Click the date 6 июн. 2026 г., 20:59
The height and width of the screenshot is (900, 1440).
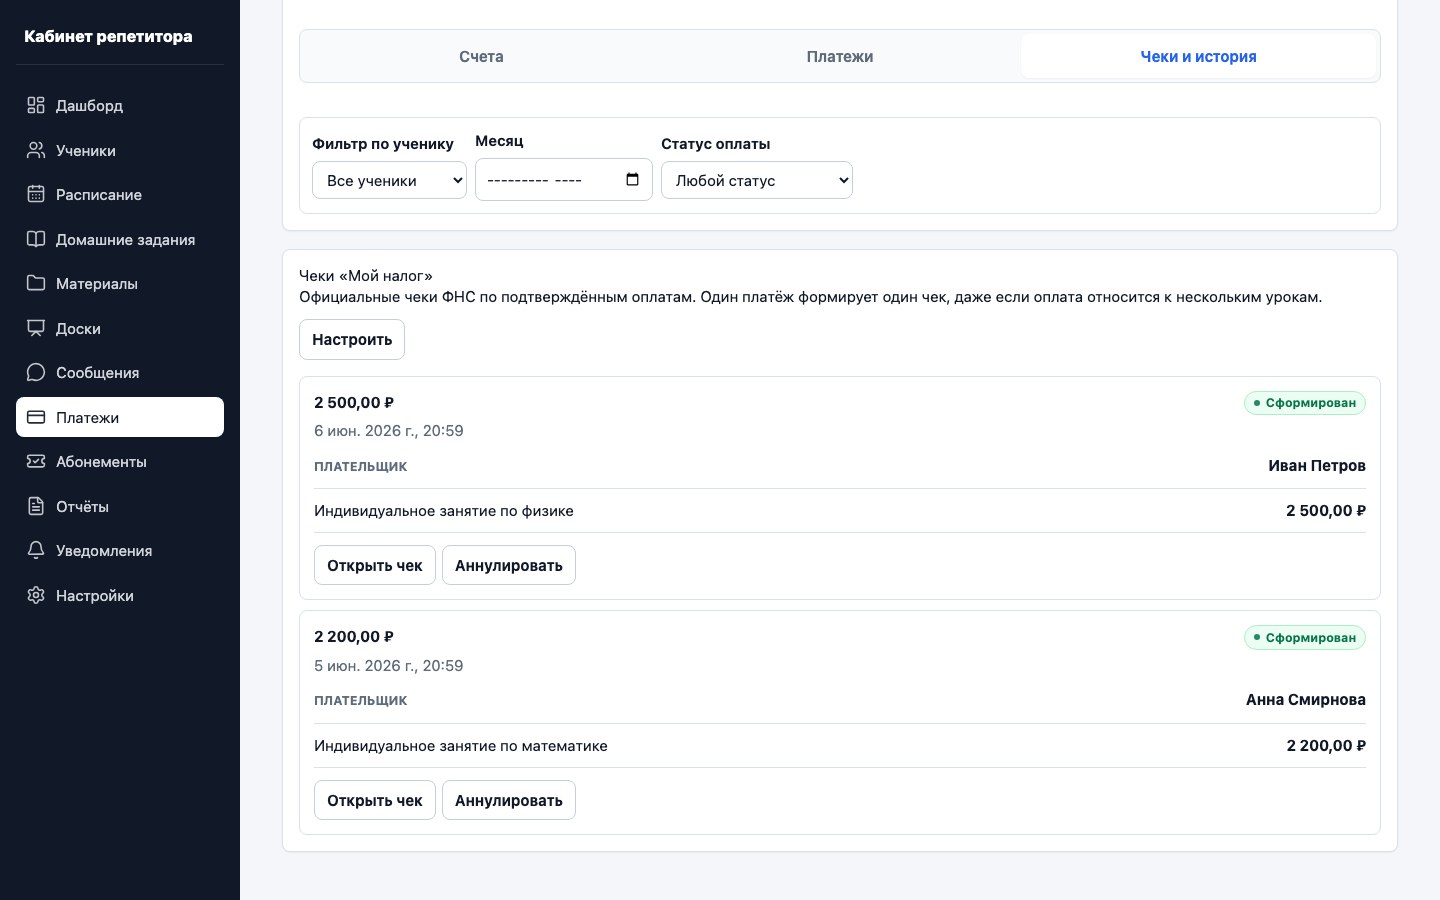389,431
